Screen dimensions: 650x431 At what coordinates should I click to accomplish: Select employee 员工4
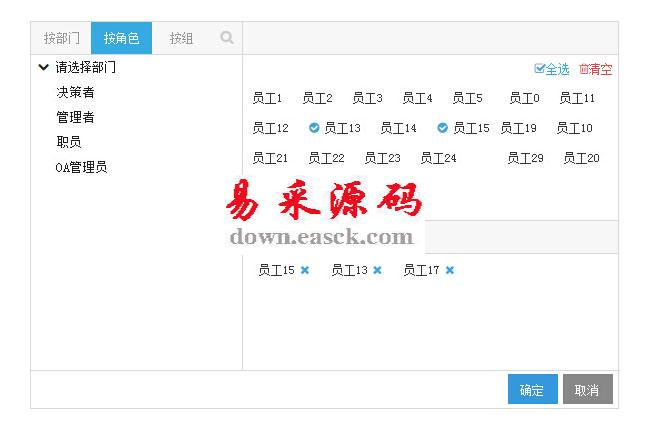(x=418, y=98)
